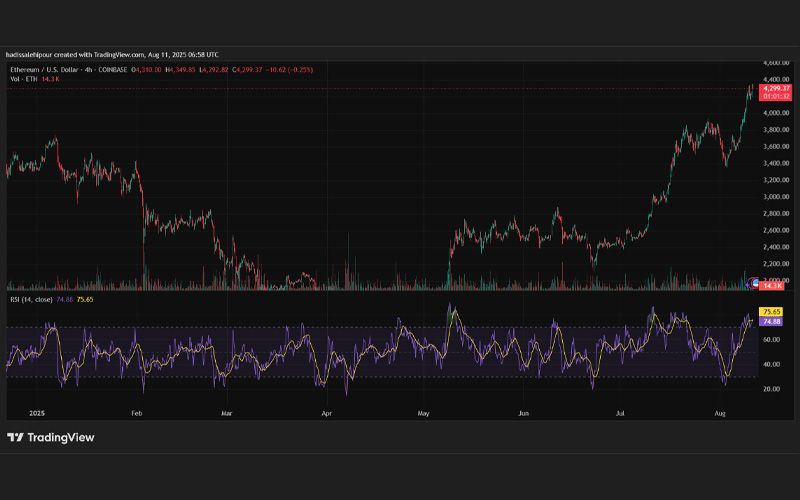Image resolution: width=800 pixels, height=500 pixels.
Task: Click the red 4,299.37 current price label
Action: tap(776, 88)
